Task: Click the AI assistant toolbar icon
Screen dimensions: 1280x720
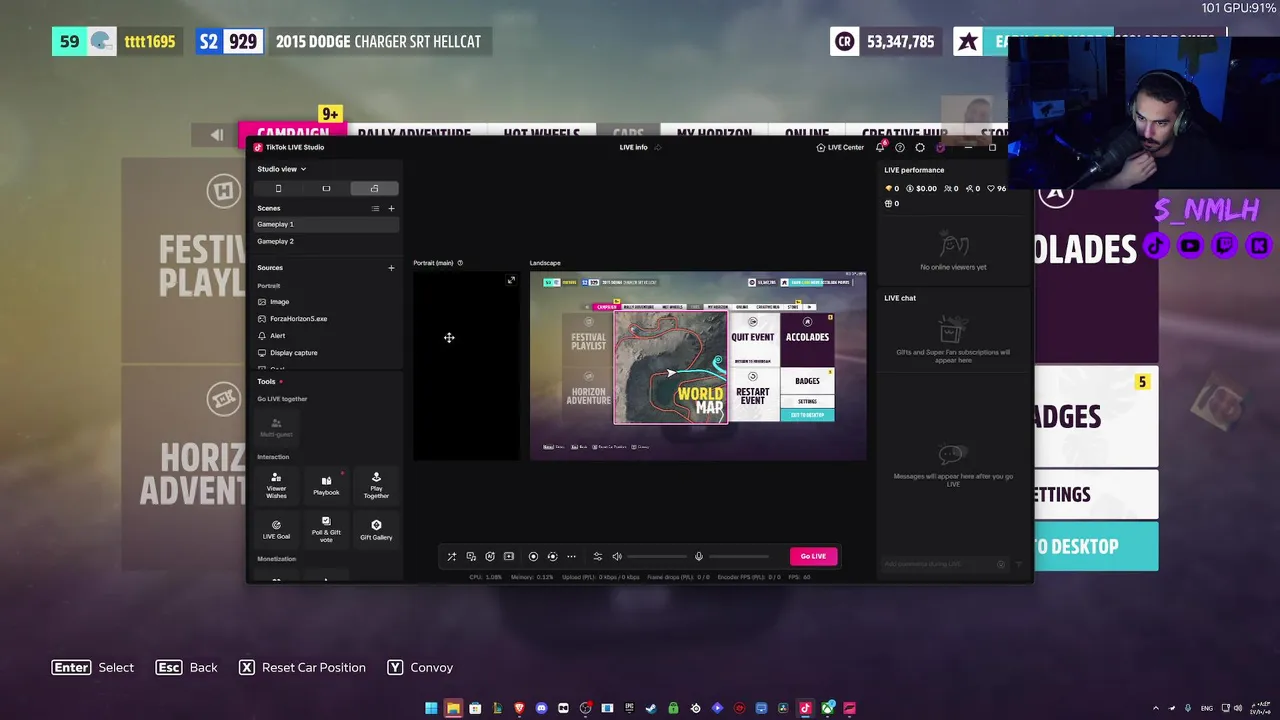Action: click(490, 556)
